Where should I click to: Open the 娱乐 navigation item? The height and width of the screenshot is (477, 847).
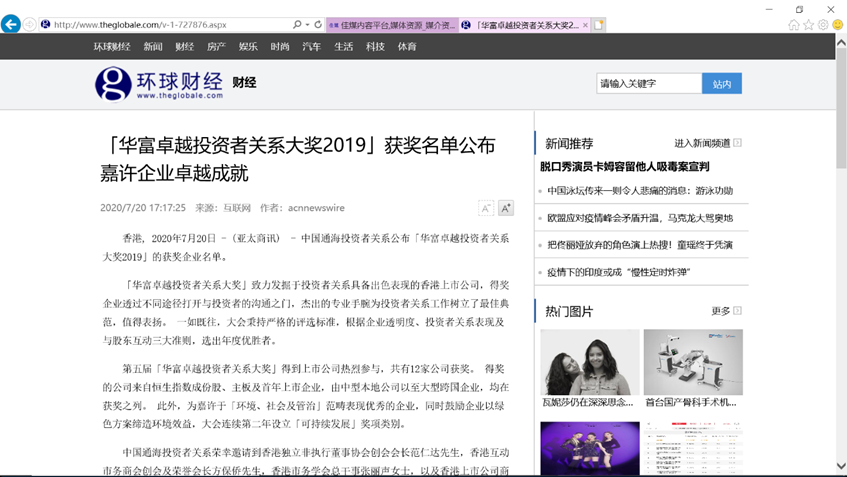(248, 46)
